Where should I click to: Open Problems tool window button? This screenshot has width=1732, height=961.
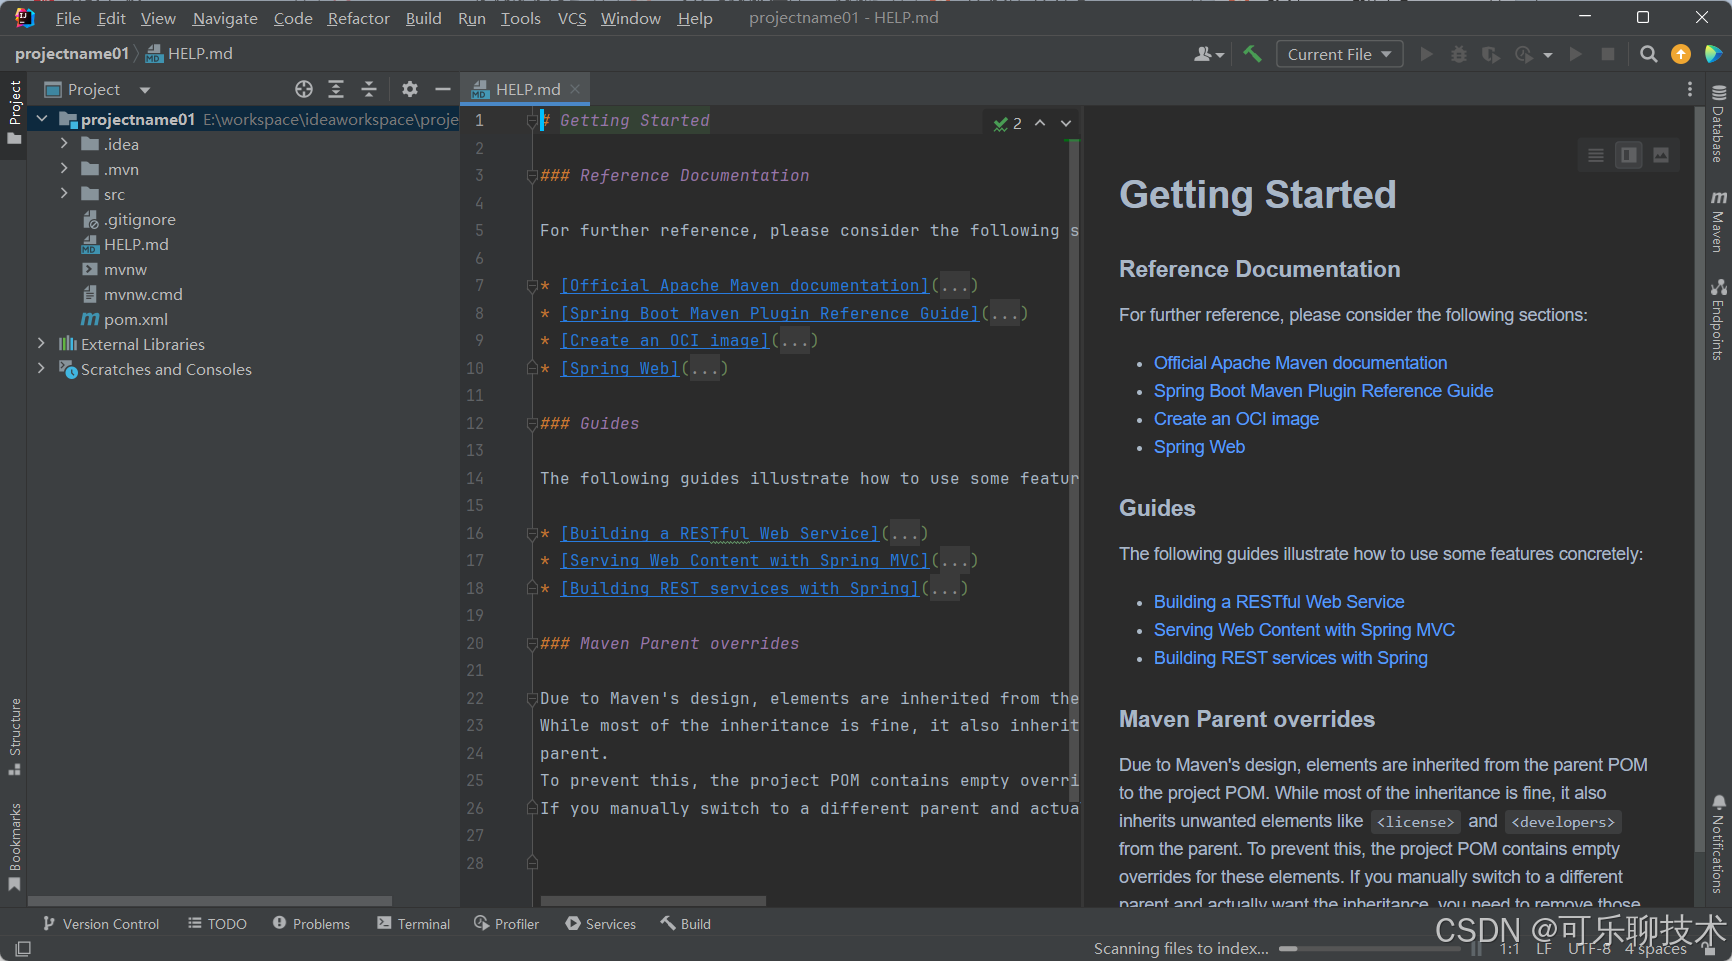point(311,924)
